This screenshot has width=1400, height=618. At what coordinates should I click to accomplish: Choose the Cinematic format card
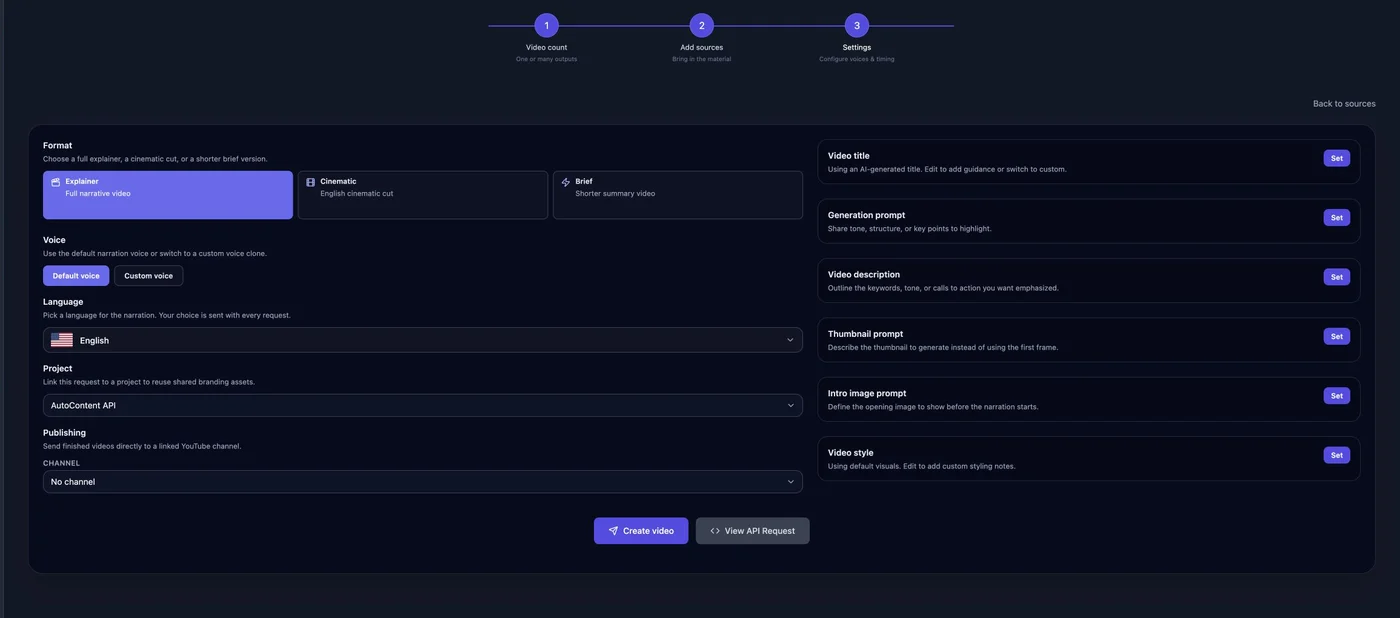click(x=423, y=195)
